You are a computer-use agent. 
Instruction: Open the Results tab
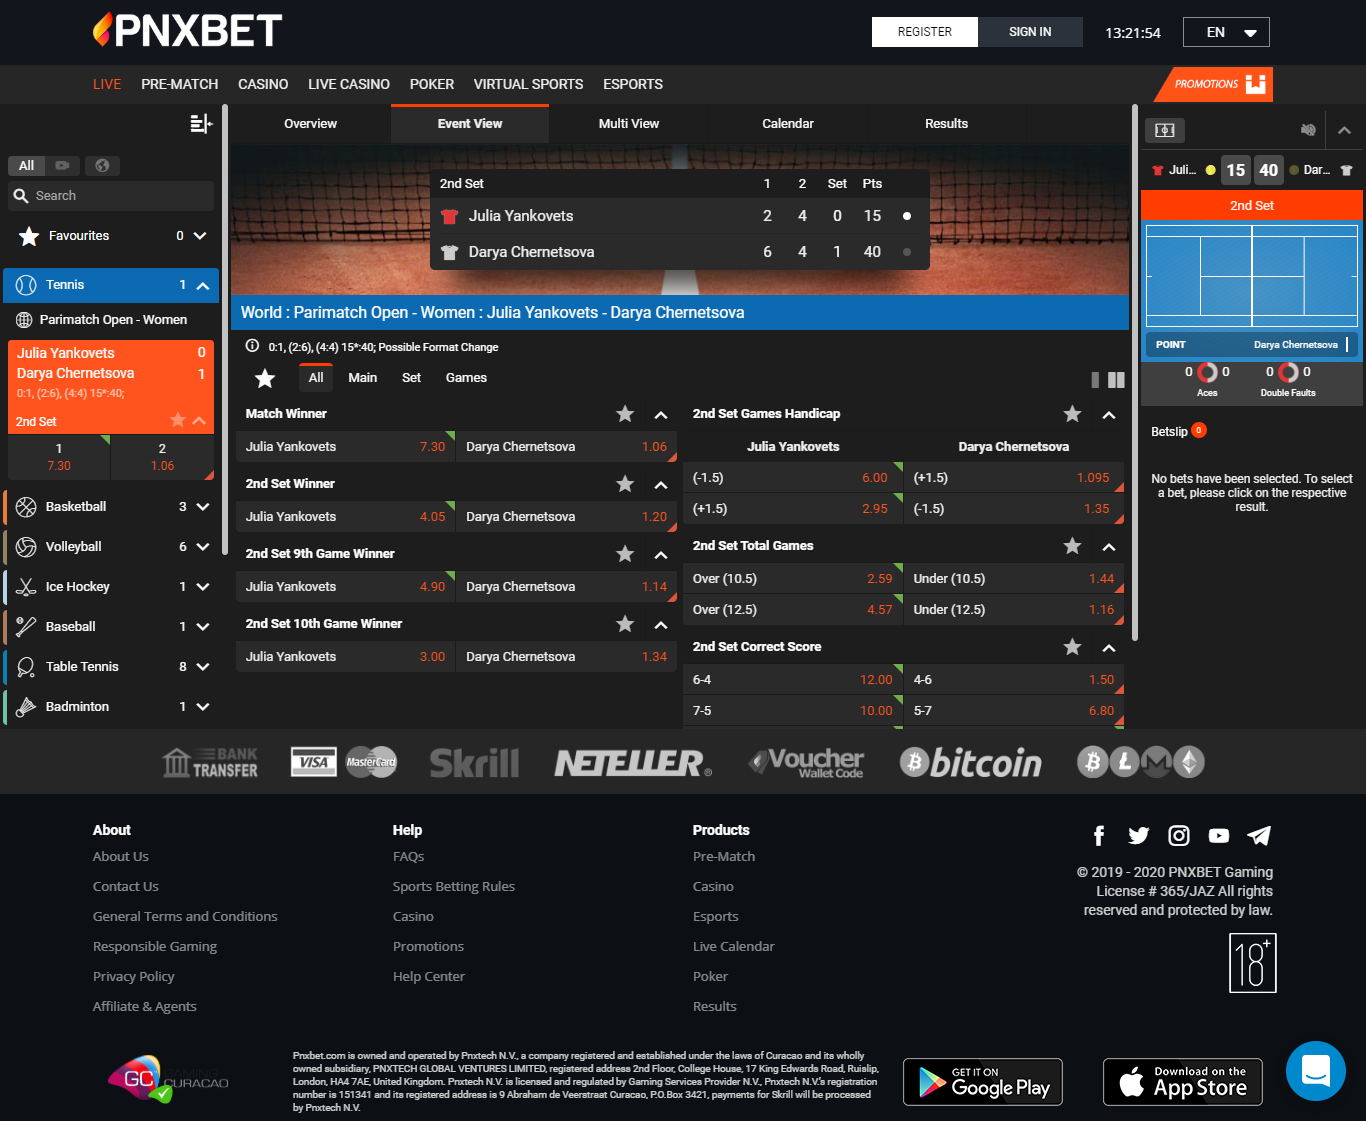tap(946, 124)
